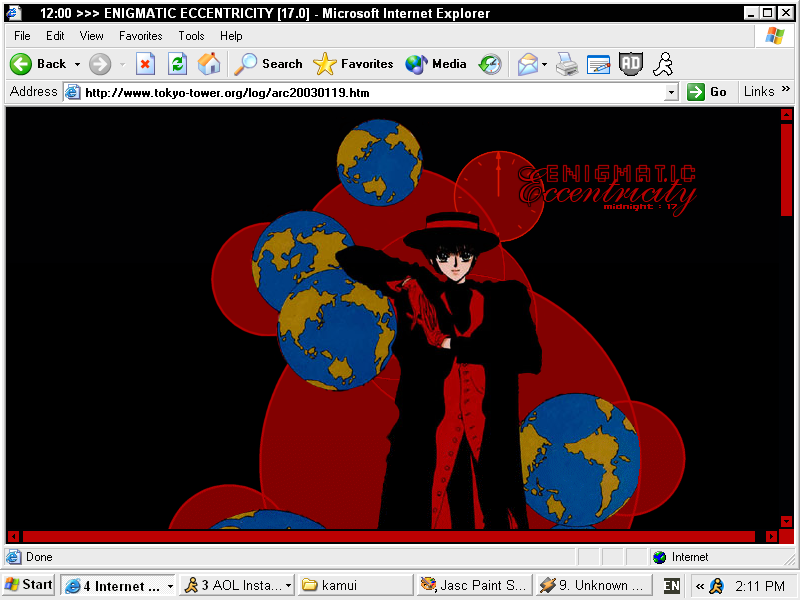The image size is (800, 600).
Task: Close the Internet Explorer window
Action: [x=786, y=13]
